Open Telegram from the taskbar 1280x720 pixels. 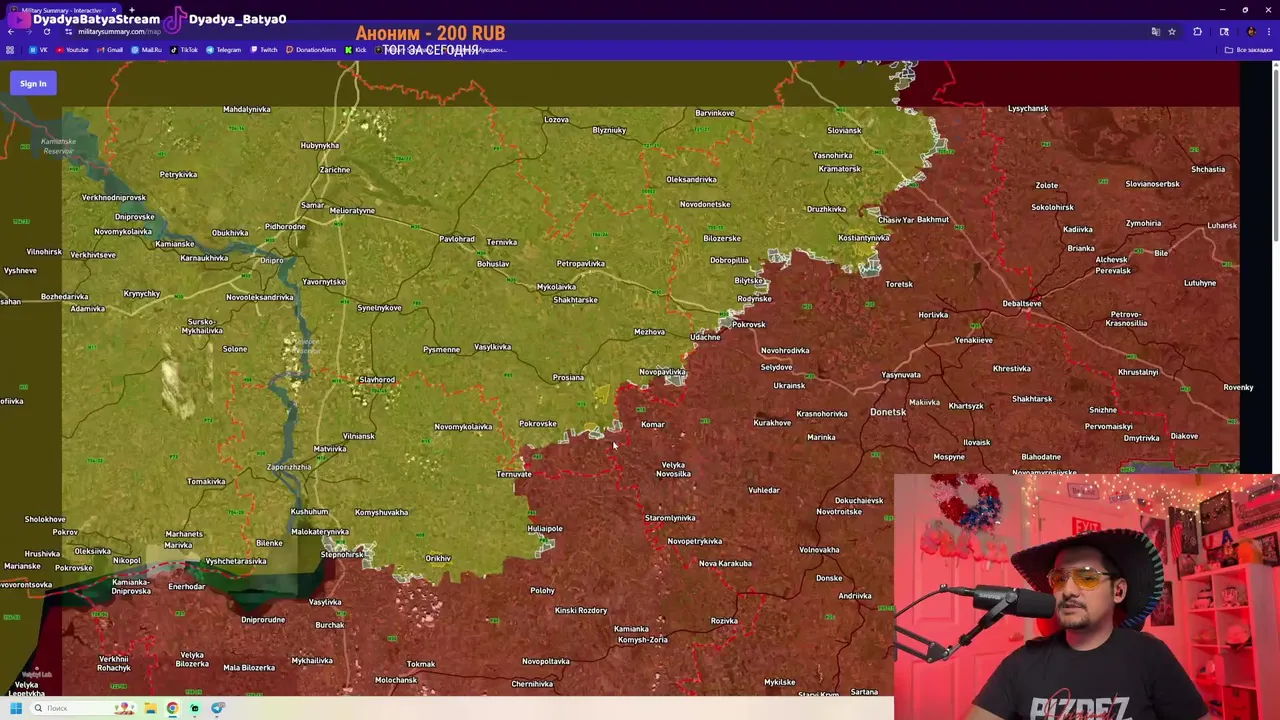click(x=217, y=708)
